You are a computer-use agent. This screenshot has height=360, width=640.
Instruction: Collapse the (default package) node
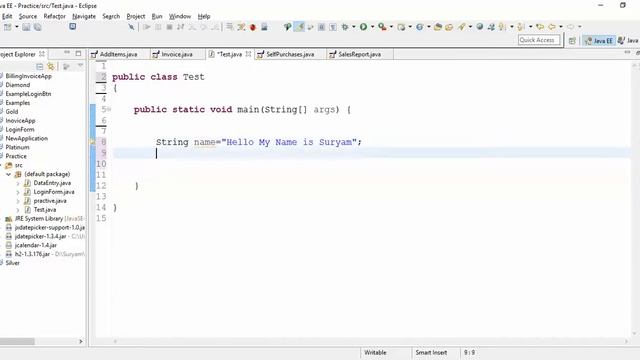(8, 174)
